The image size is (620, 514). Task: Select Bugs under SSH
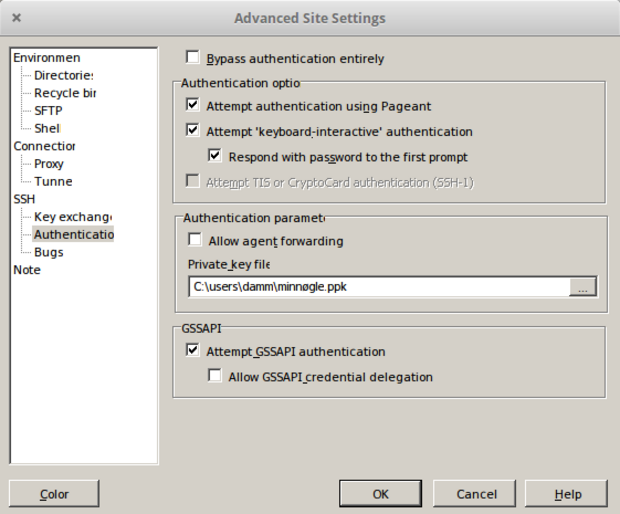pyautogui.click(x=48, y=252)
